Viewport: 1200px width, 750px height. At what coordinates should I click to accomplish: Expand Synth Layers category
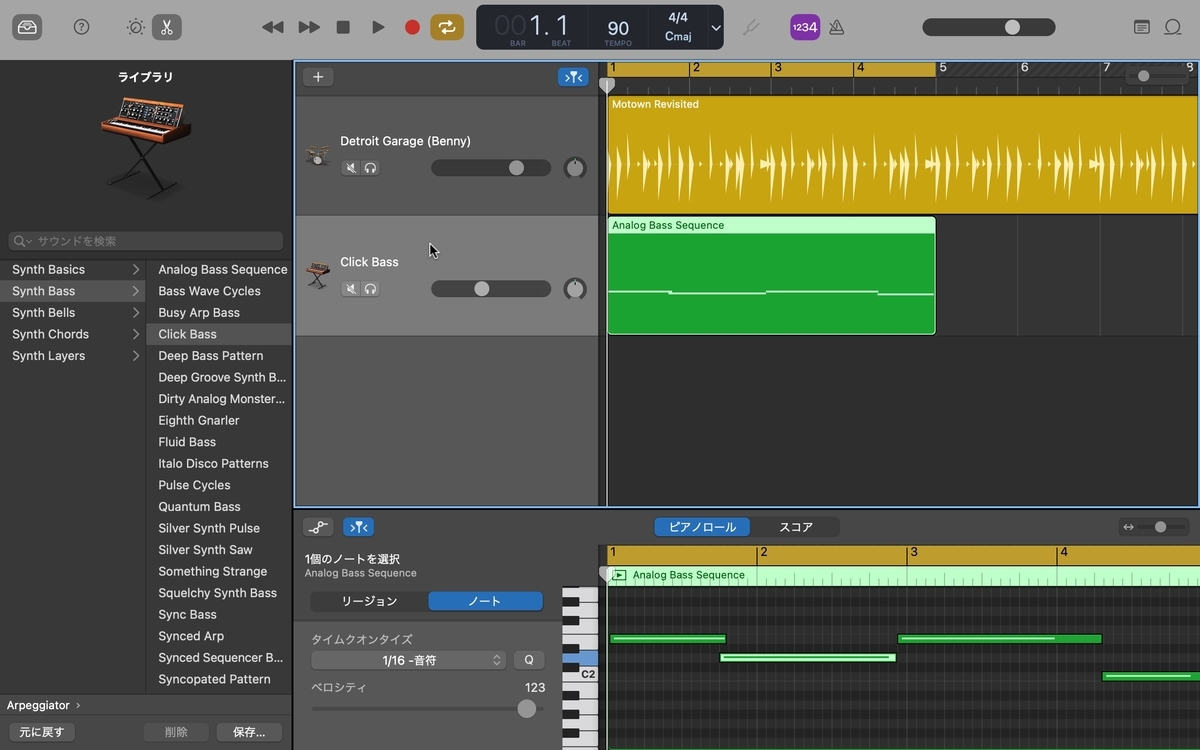tap(136, 356)
